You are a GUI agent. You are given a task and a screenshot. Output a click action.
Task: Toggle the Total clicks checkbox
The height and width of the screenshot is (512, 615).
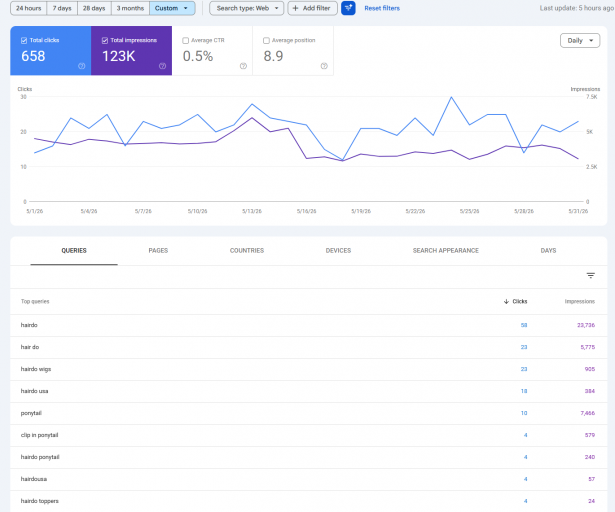pyautogui.click(x=24, y=40)
